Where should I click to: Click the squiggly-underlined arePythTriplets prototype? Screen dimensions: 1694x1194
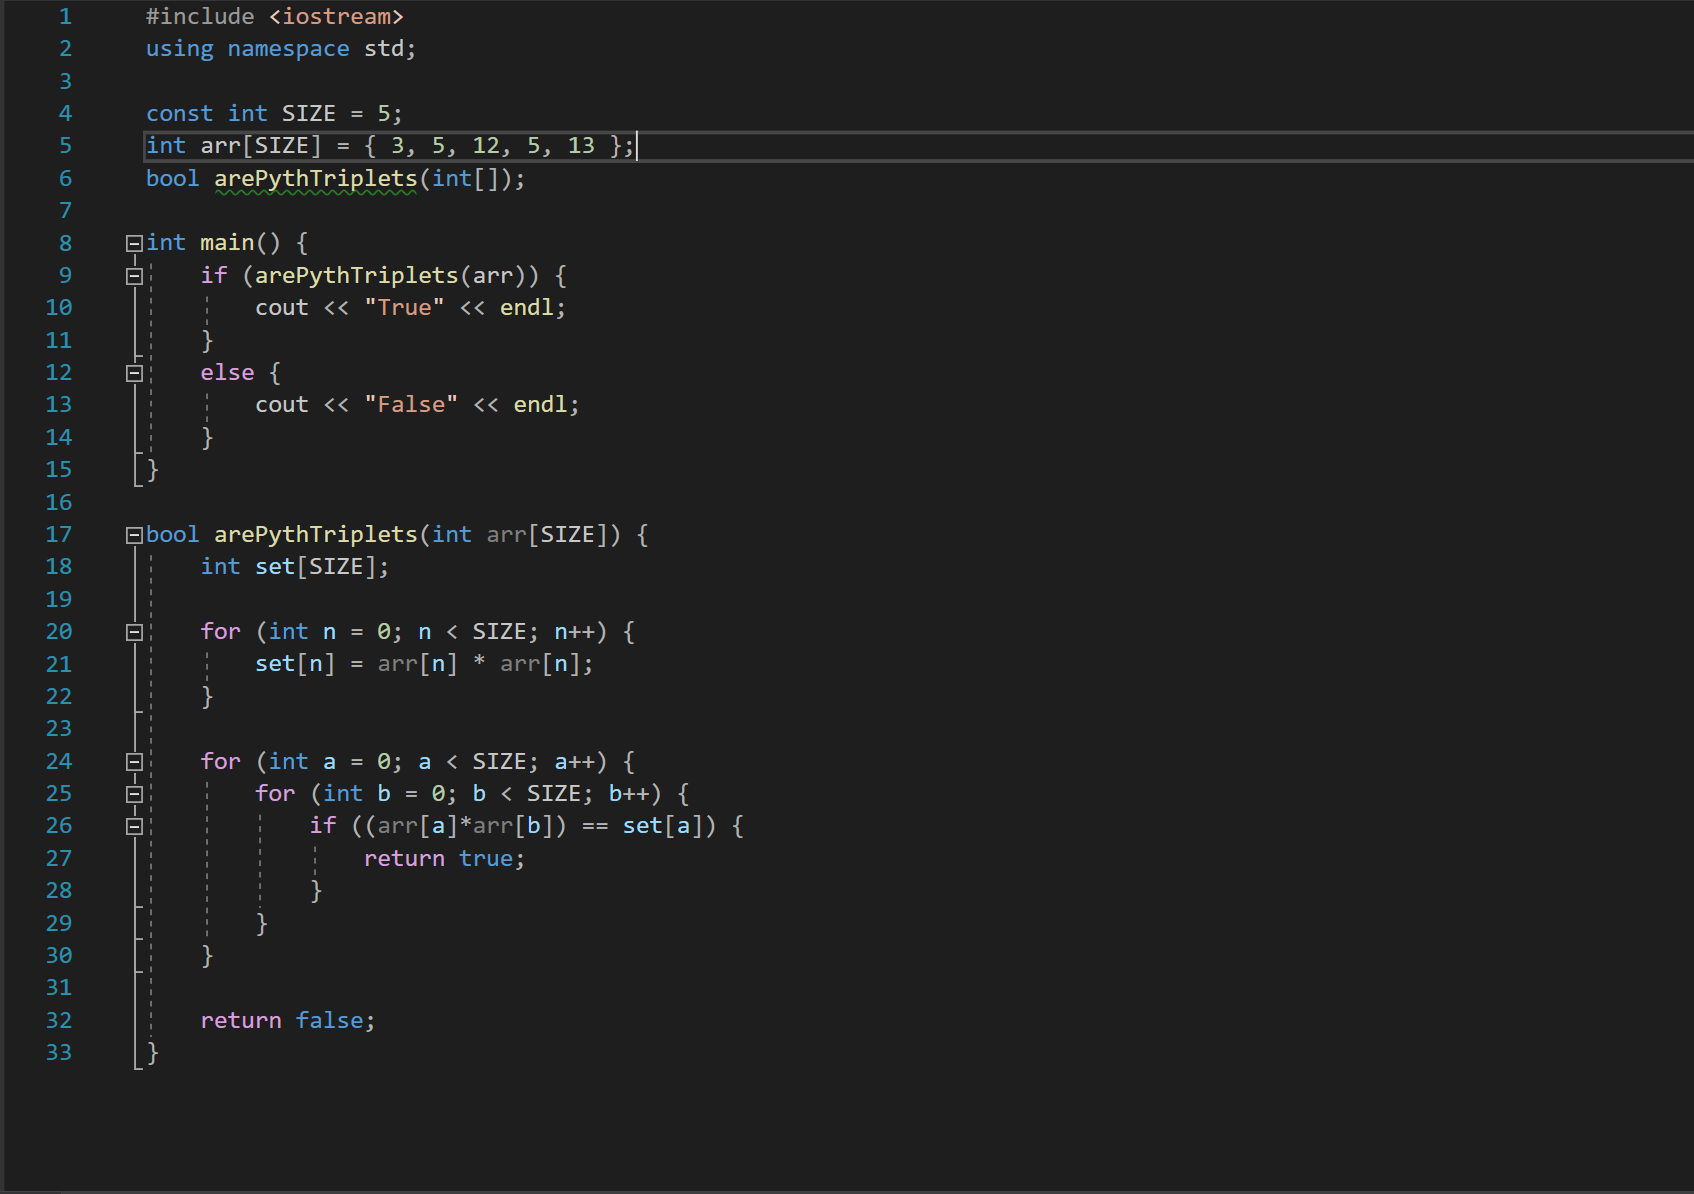coord(315,179)
